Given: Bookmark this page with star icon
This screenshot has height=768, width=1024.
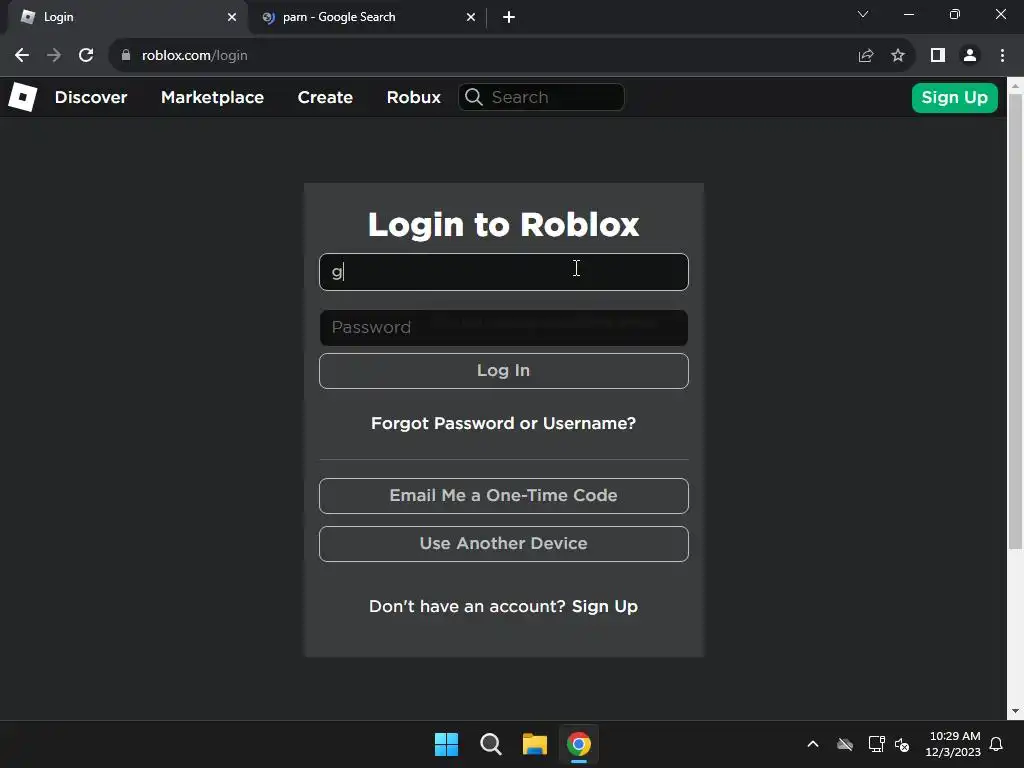Looking at the screenshot, I should tap(898, 56).
